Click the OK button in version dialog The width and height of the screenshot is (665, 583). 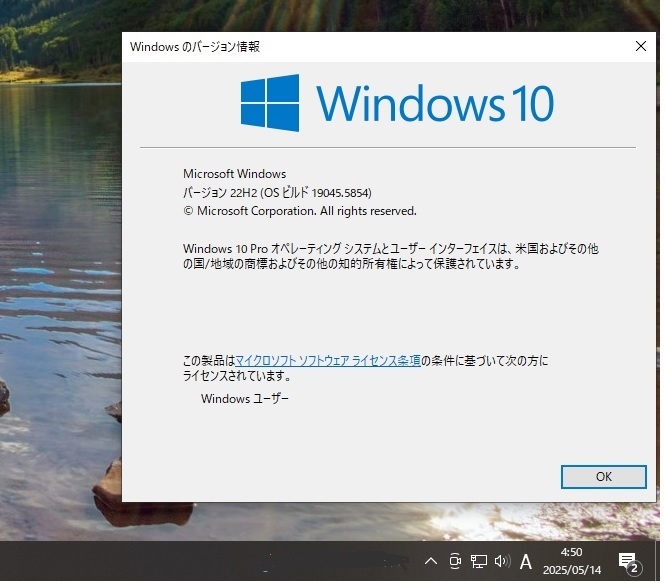coord(604,477)
